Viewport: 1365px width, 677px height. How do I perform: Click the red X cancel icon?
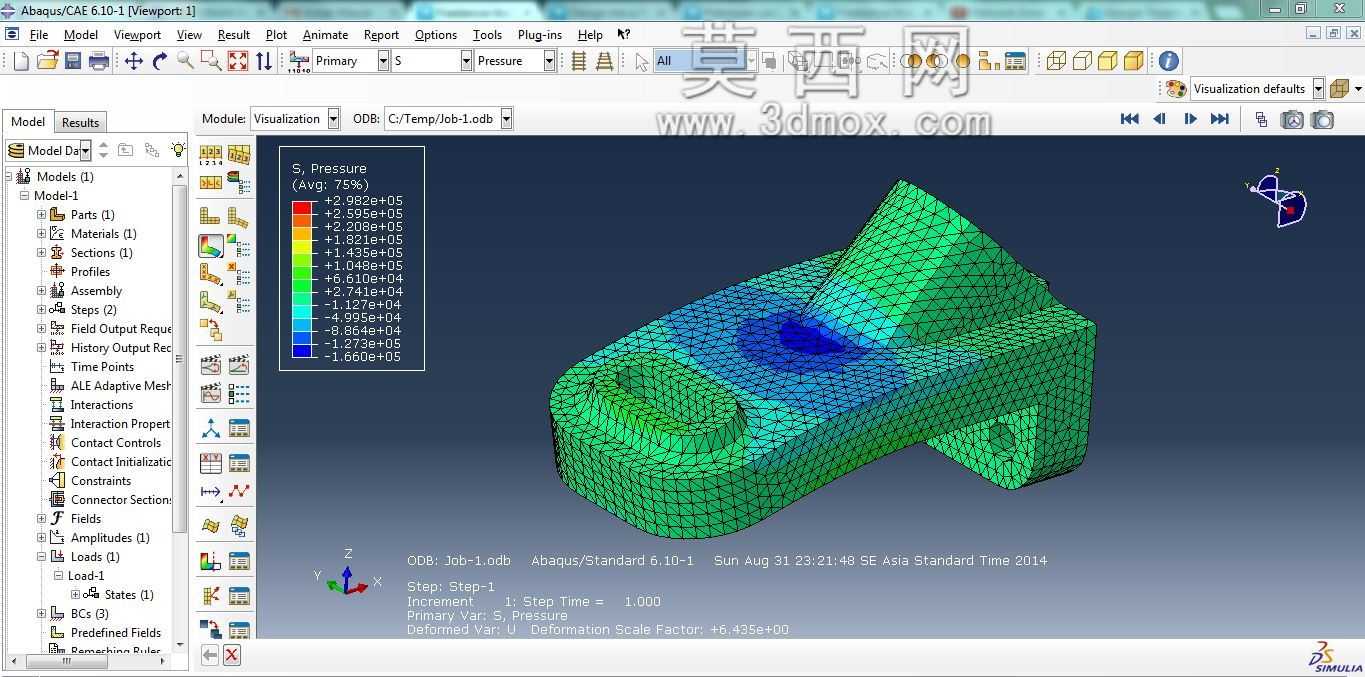[x=232, y=655]
